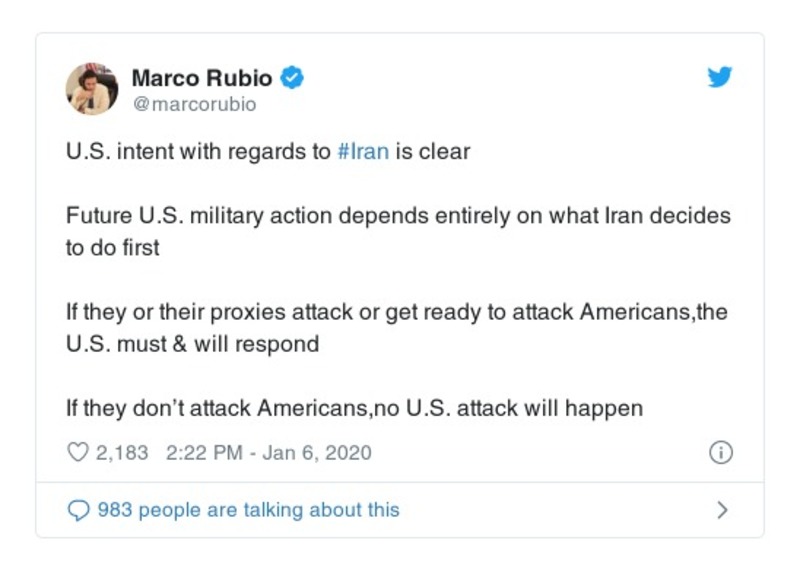800x572 pixels.
Task: Click the "to do first" line
Action: click(x=112, y=248)
